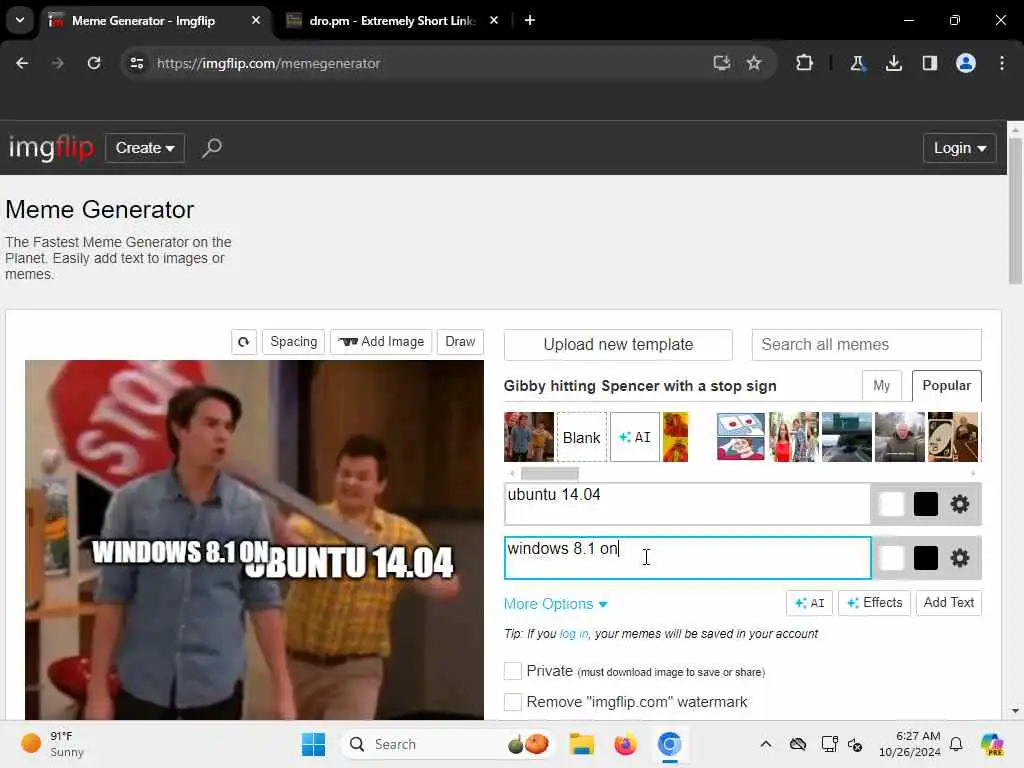This screenshot has width=1024, height=768.
Task: Switch to My templates tab
Action: [882, 386]
